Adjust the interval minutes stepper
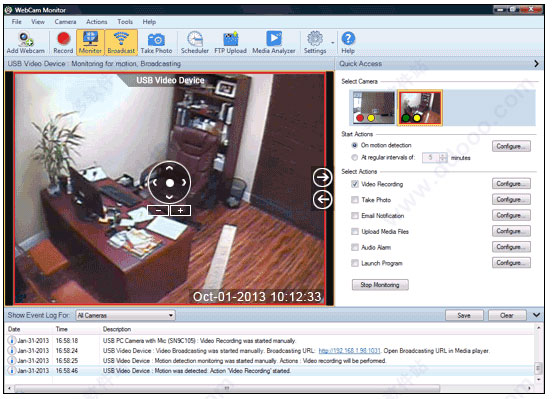This screenshot has width=557, height=399. pyautogui.click(x=443, y=157)
